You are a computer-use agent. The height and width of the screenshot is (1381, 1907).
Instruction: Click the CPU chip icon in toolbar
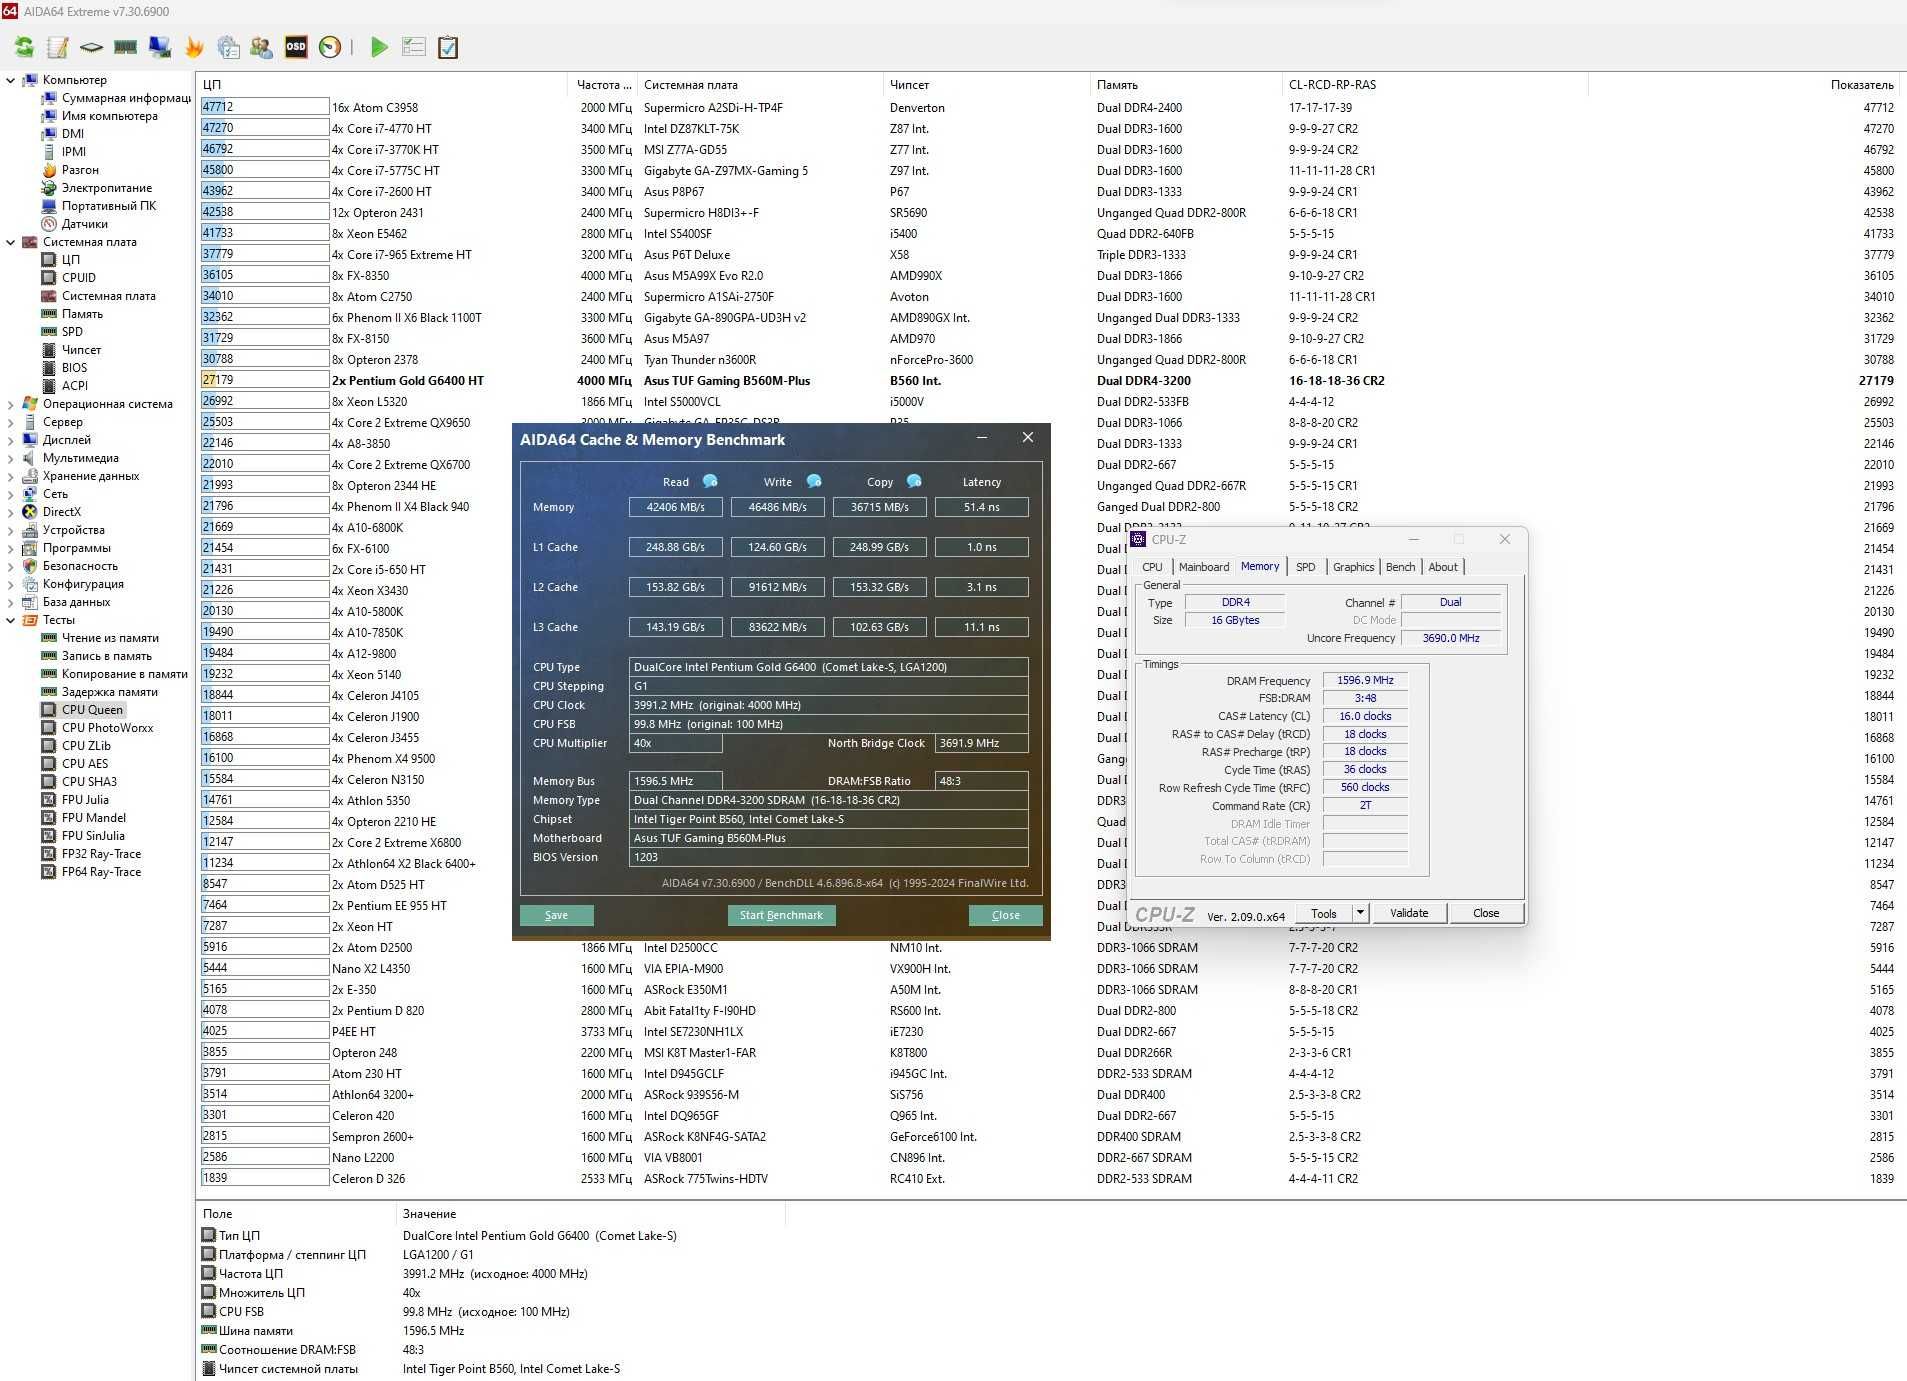[x=91, y=47]
